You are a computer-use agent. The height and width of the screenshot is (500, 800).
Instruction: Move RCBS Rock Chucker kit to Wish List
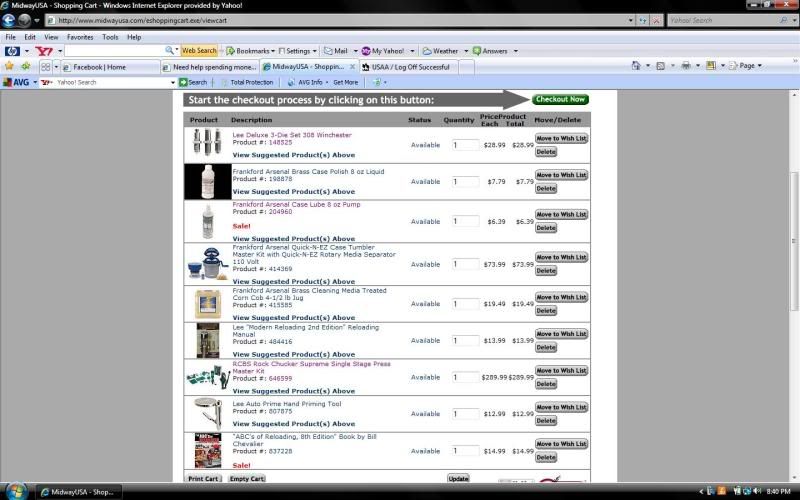[561, 371]
